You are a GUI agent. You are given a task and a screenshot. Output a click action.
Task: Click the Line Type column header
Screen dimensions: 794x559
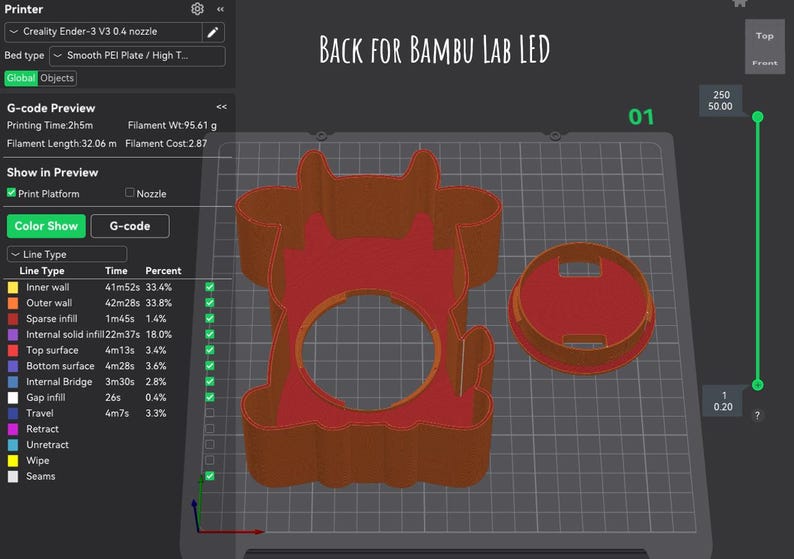(x=42, y=271)
